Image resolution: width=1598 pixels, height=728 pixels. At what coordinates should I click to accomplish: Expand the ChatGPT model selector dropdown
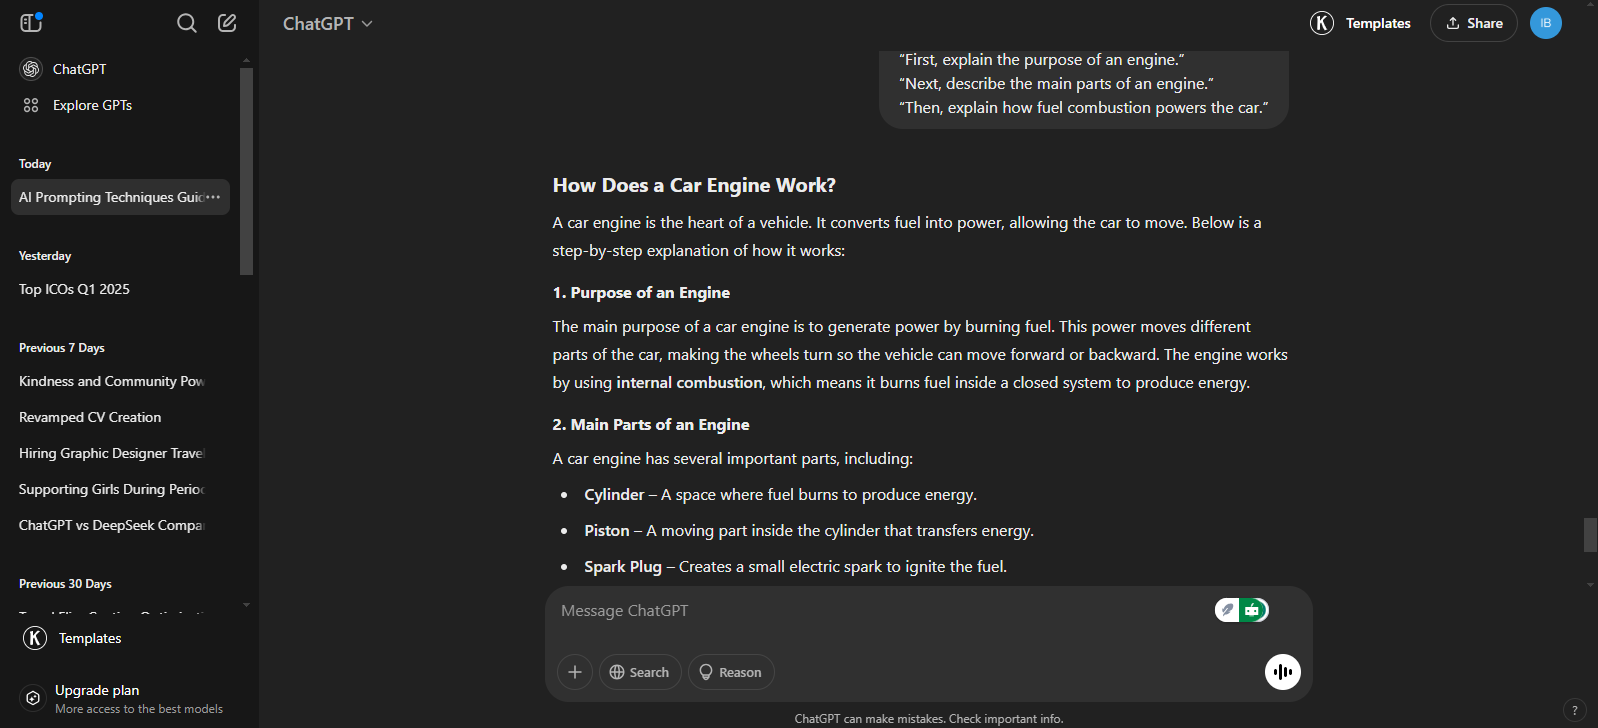(327, 23)
